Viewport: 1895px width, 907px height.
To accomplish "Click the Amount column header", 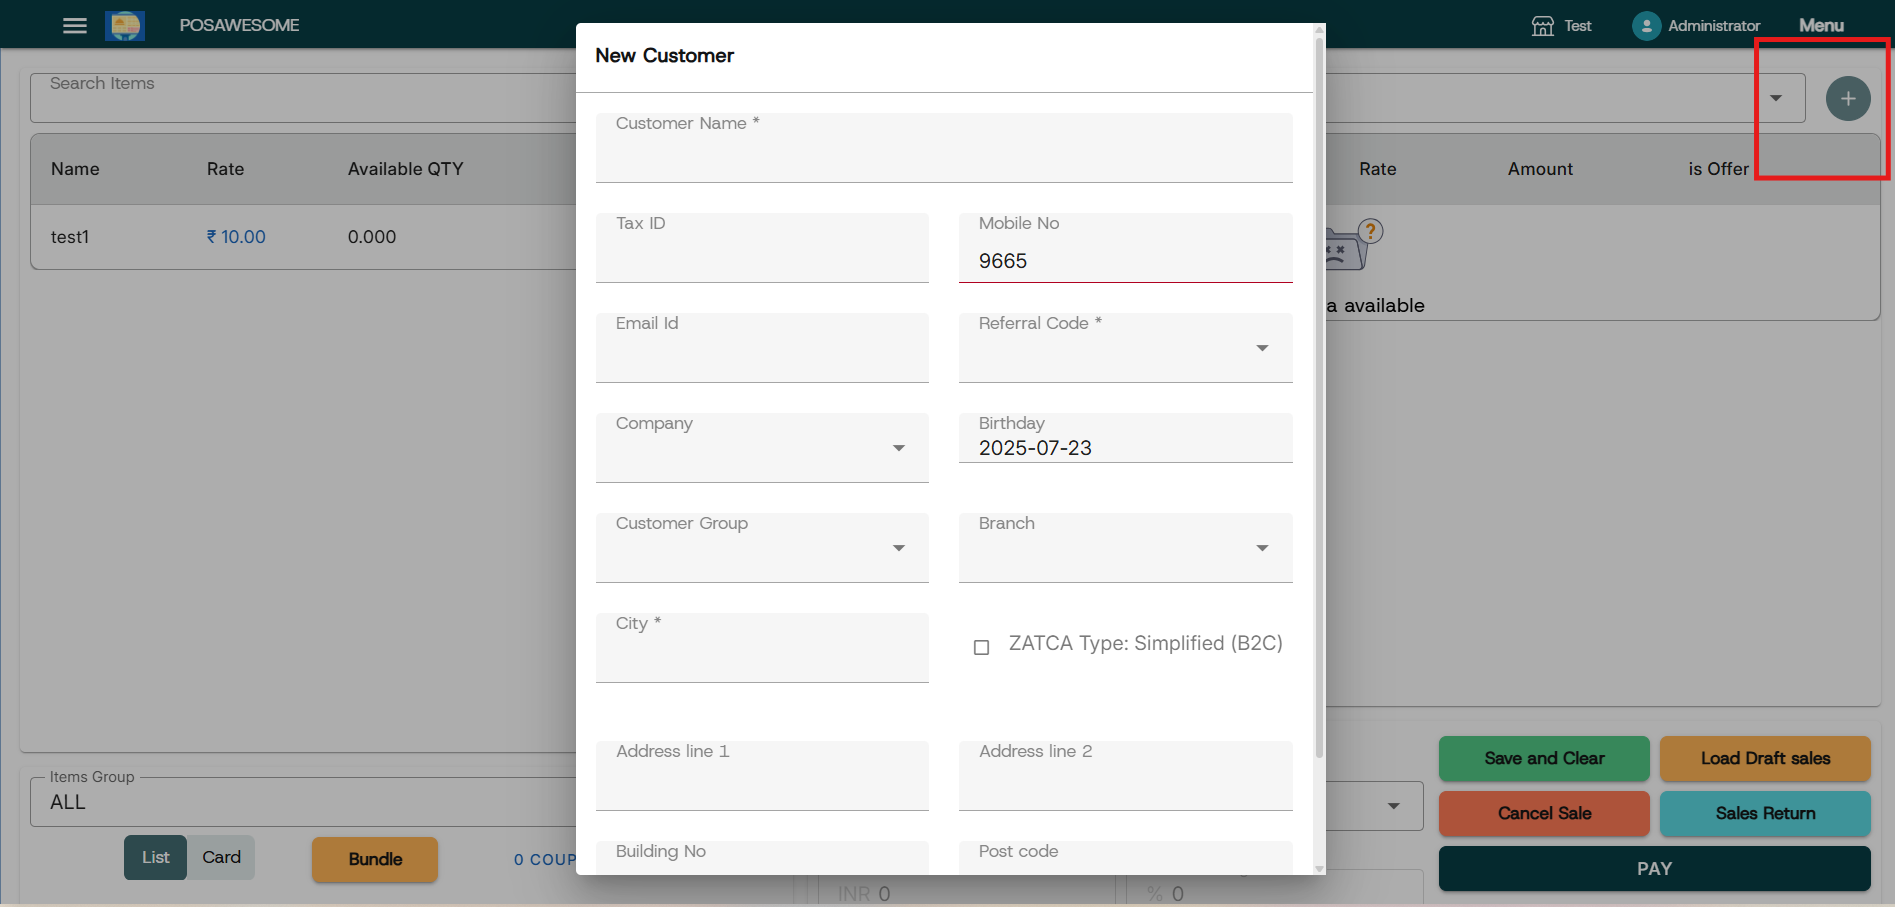I will pos(1540,169).
